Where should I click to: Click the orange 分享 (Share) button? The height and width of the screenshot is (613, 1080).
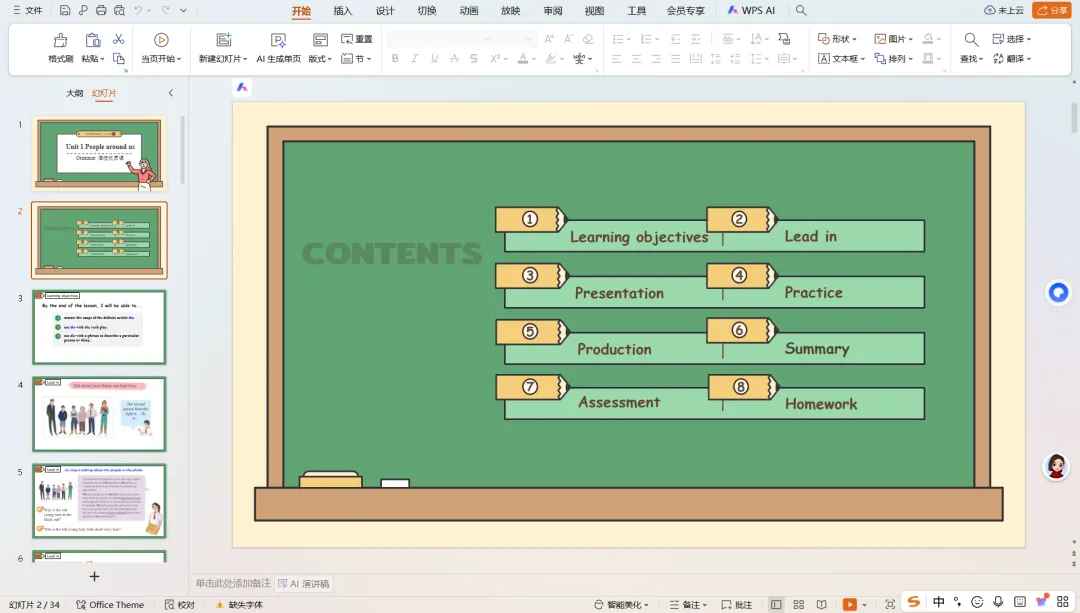click(x=1052, y=10)
